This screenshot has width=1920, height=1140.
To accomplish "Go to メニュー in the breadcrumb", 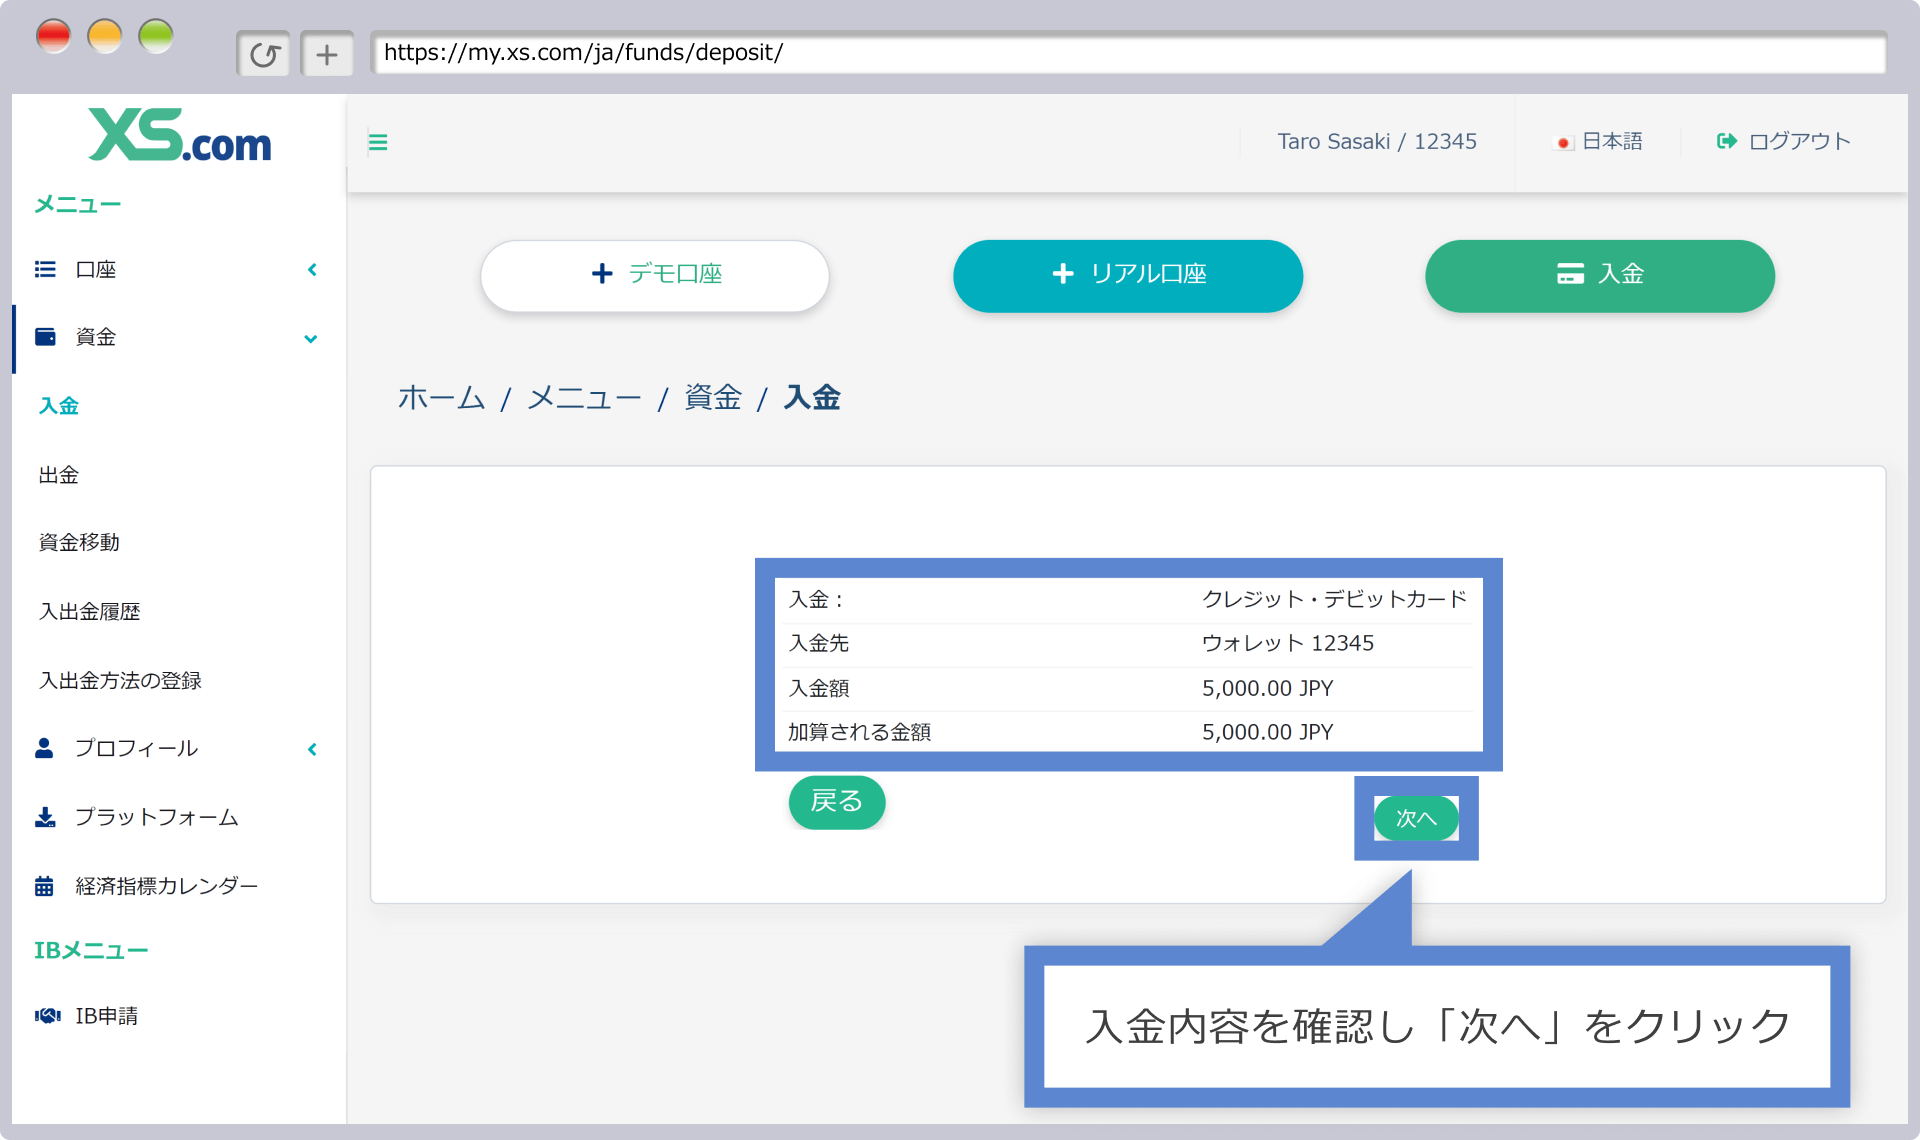I will (584, 398).
